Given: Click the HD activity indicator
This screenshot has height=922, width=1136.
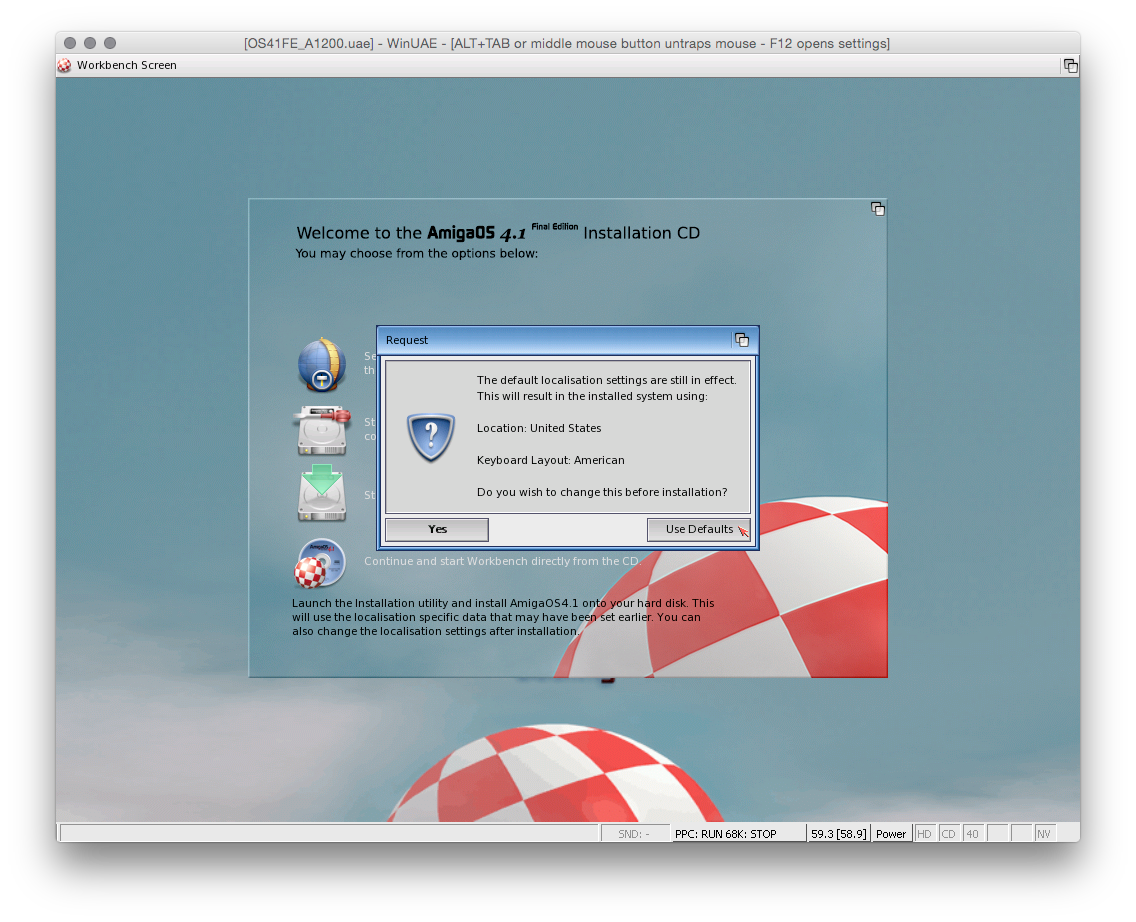Looking at the screenshot, I should pyautogui.click(x=924, y=834).
